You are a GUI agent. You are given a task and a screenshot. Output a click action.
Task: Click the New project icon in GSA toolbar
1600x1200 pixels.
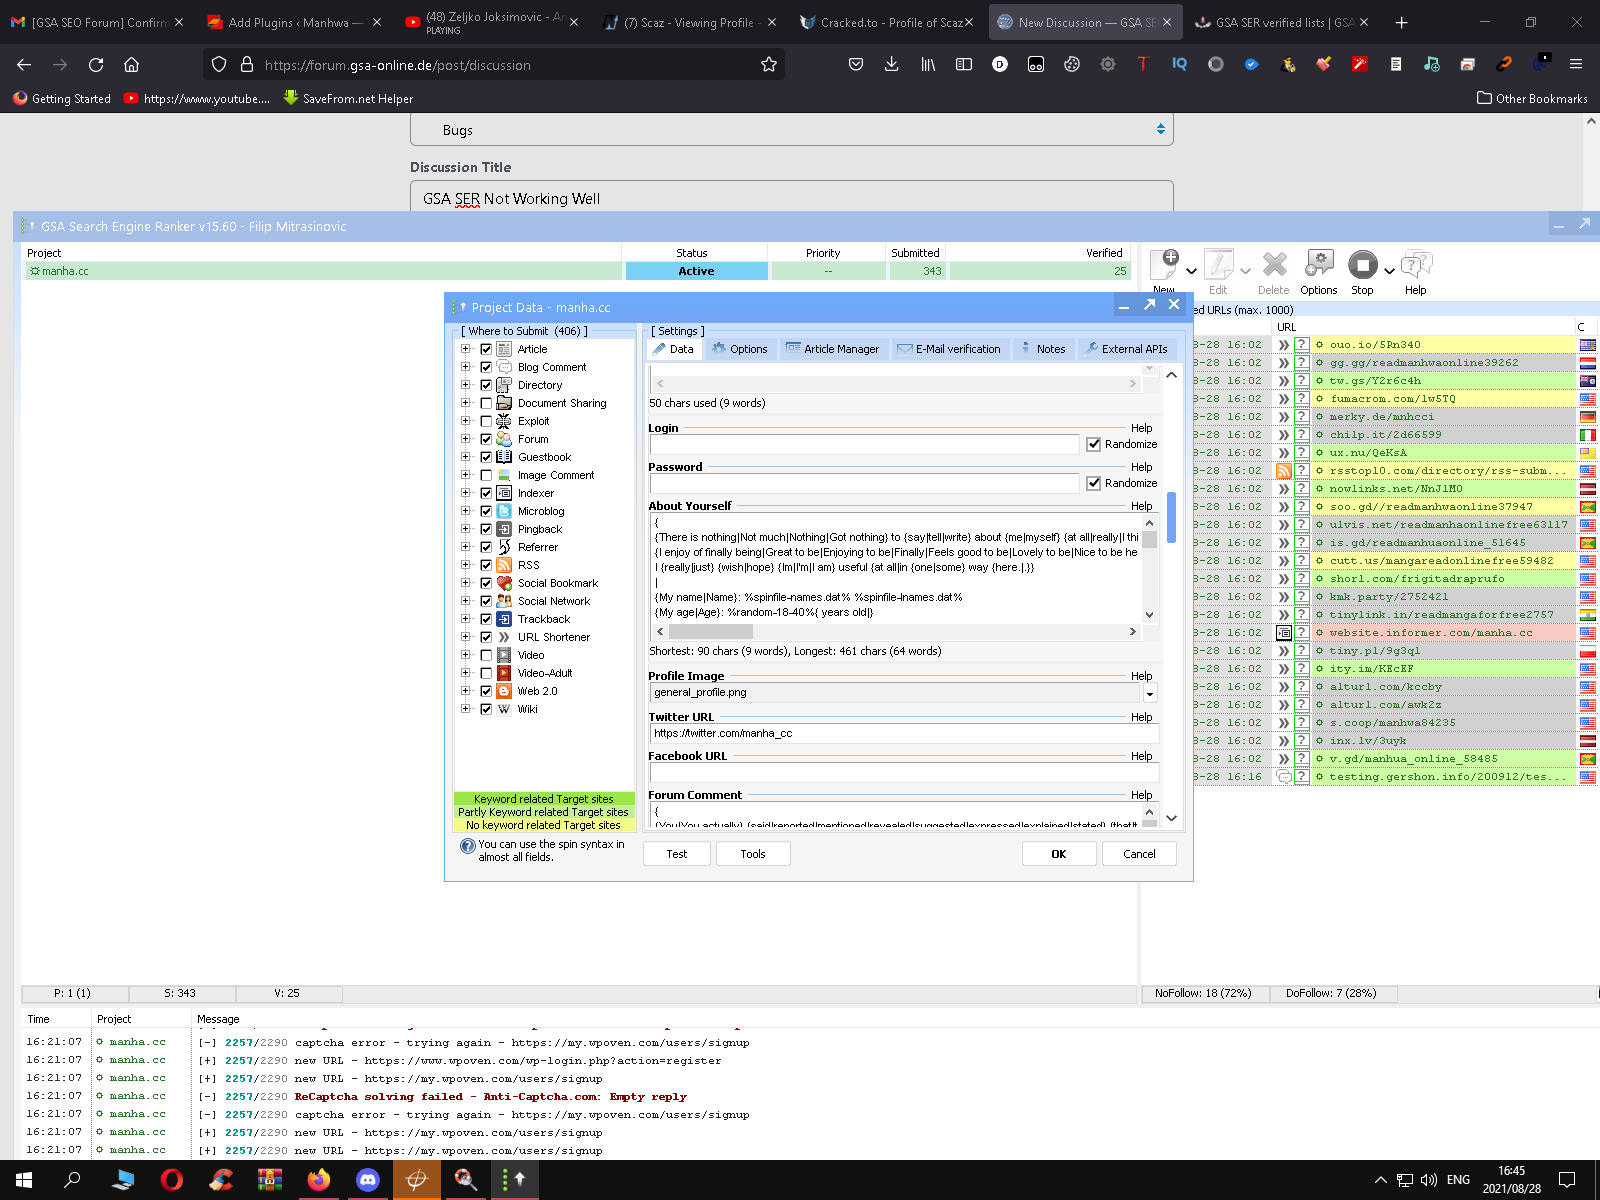click(x=1165, y=264)
